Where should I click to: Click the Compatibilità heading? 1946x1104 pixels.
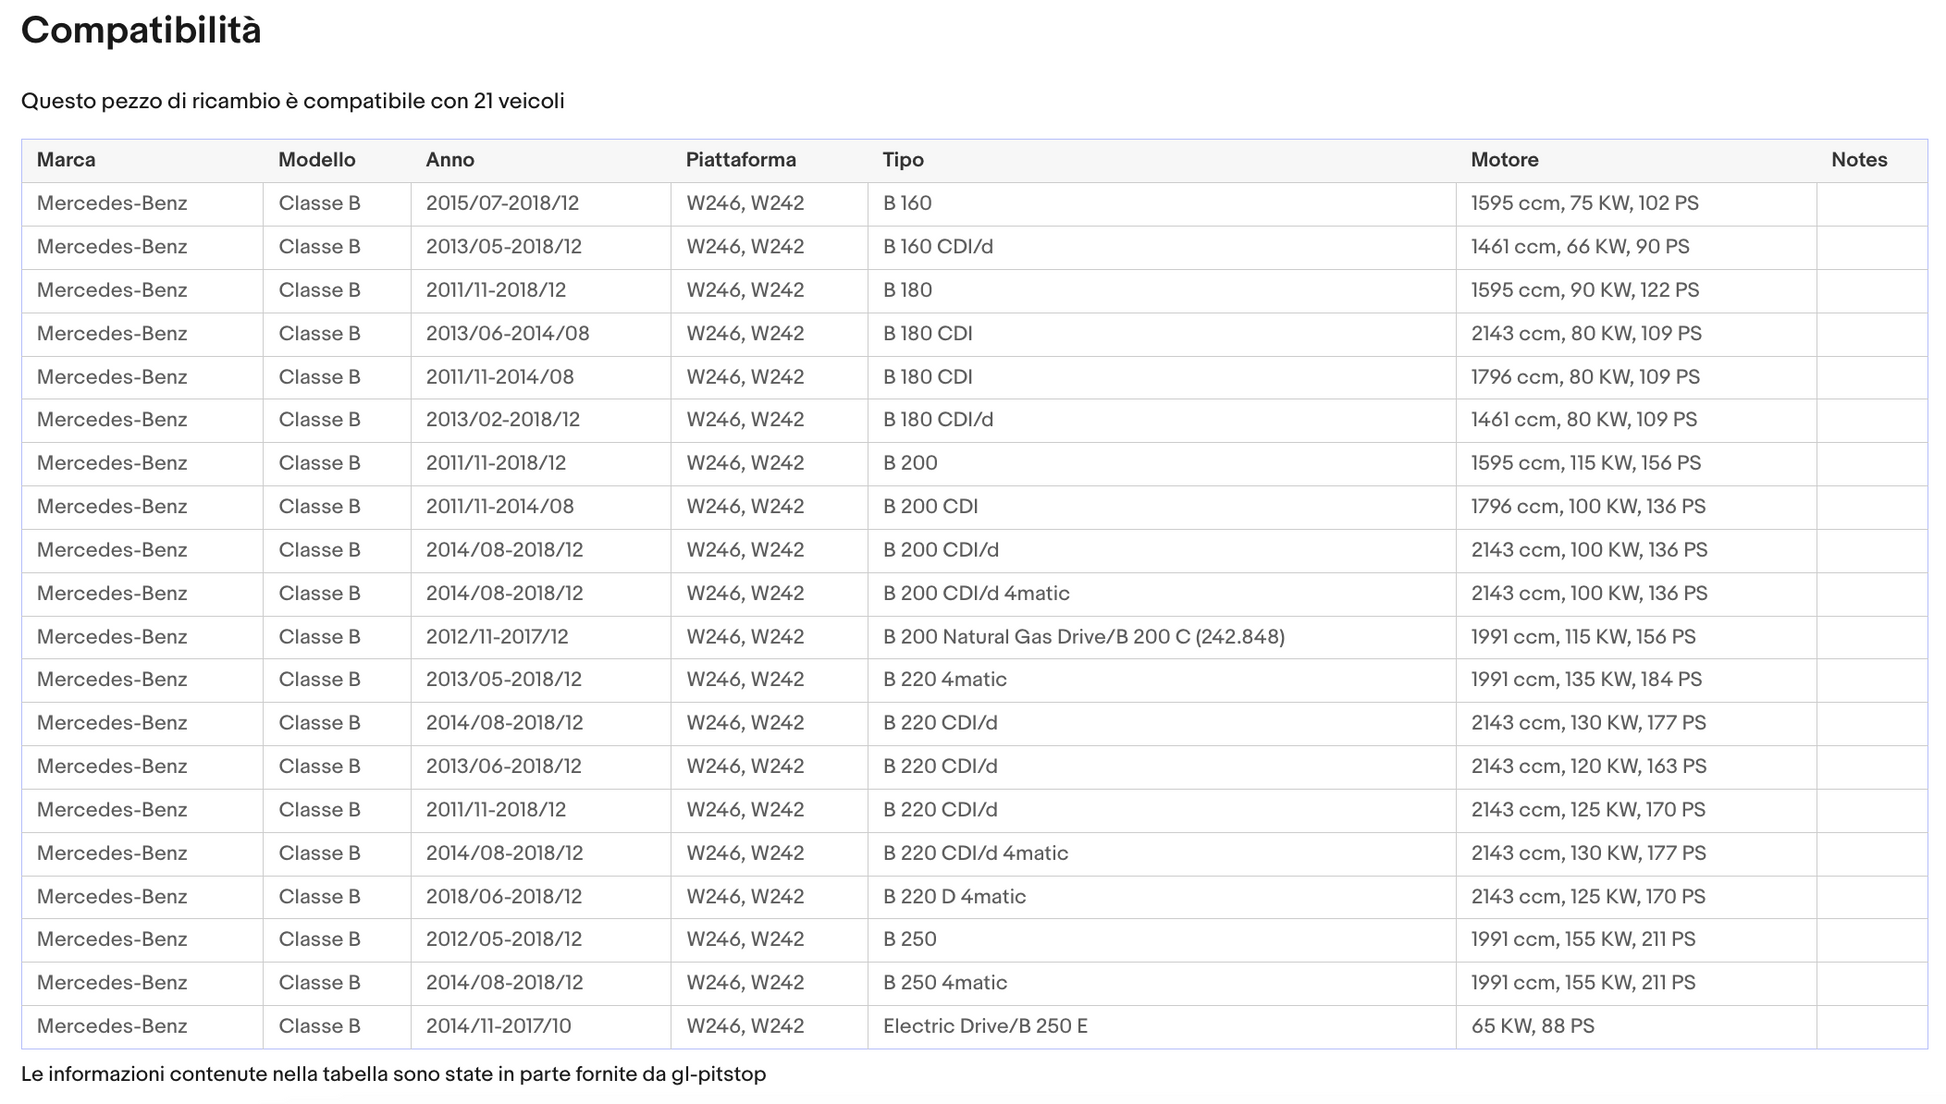tap(141, 31)
